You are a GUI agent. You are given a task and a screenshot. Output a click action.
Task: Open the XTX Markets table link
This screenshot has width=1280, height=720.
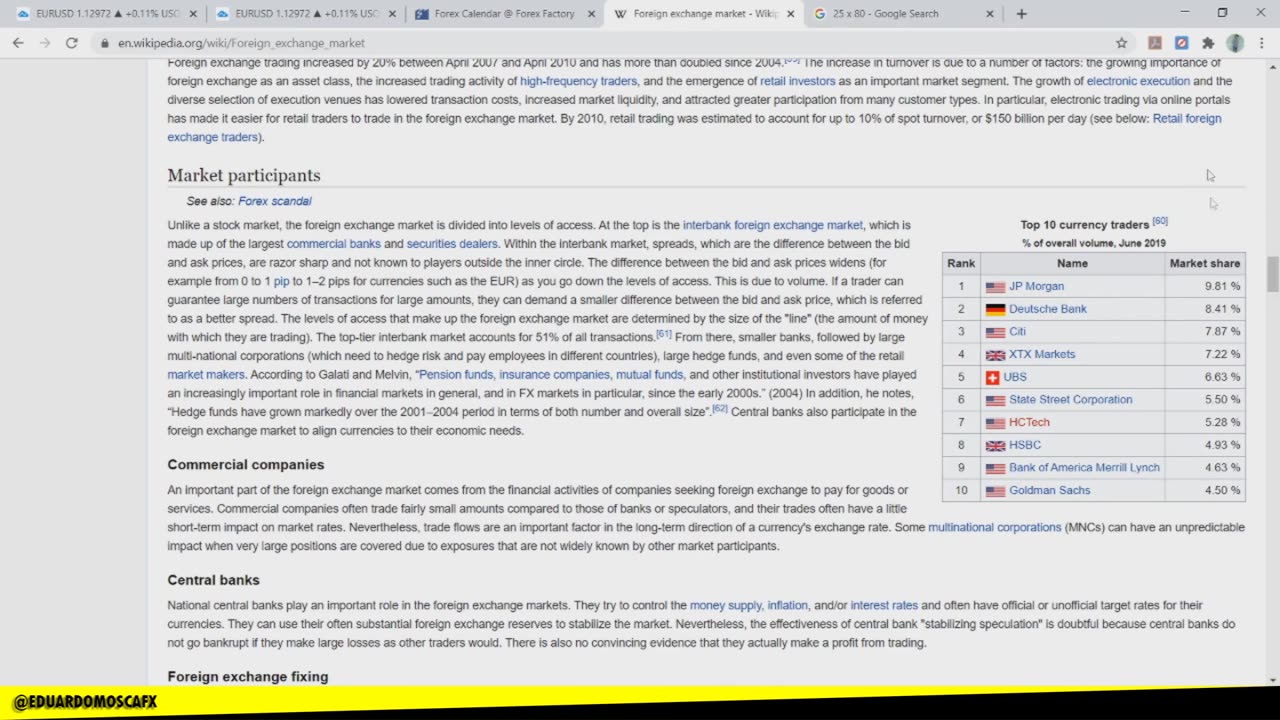tap(1042, 354)
